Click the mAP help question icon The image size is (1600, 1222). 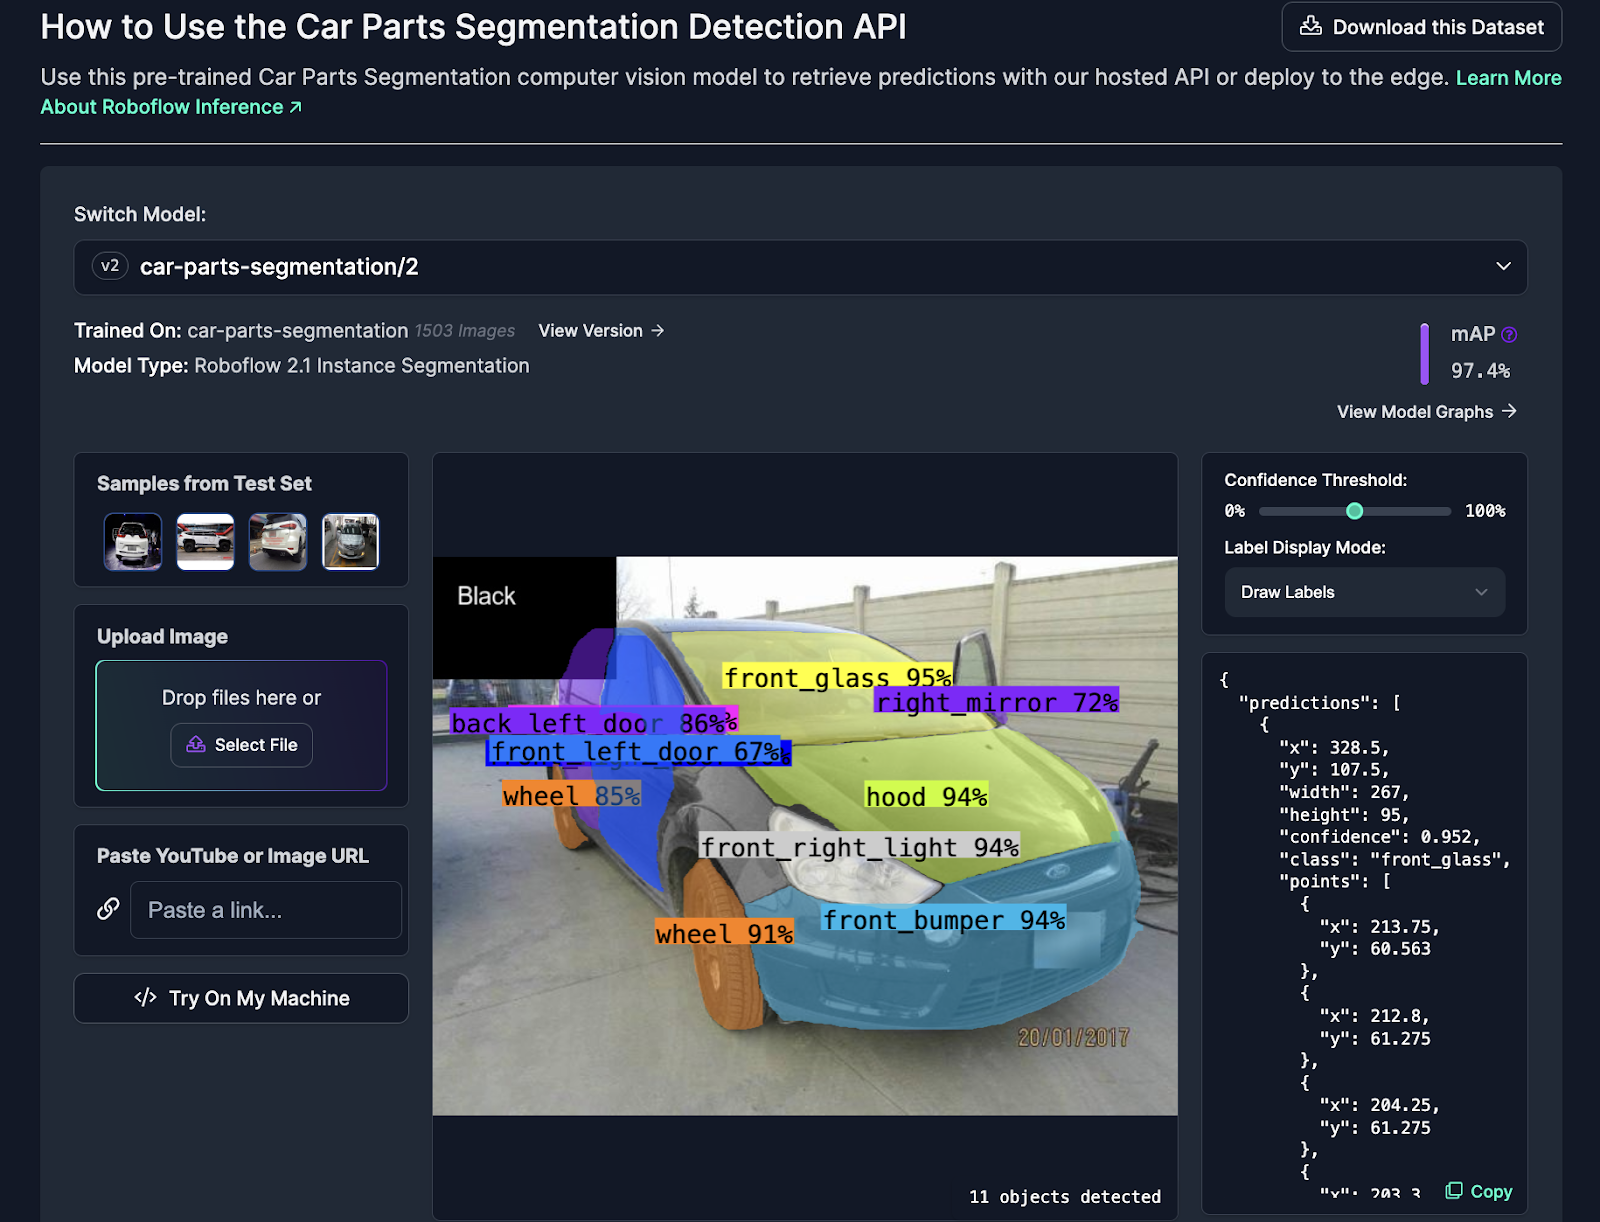click(x=1509, y=335)
